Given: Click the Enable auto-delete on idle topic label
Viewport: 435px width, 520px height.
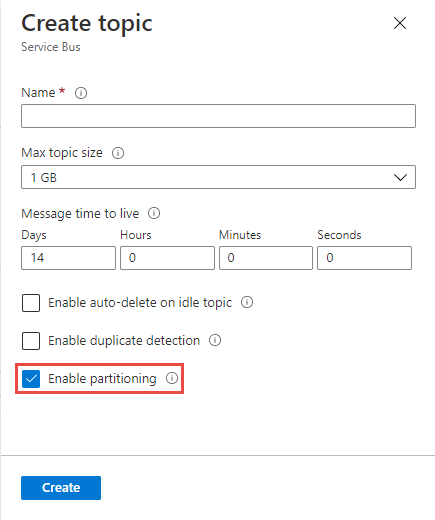Looking at the screenshot, I should point(140,303).
